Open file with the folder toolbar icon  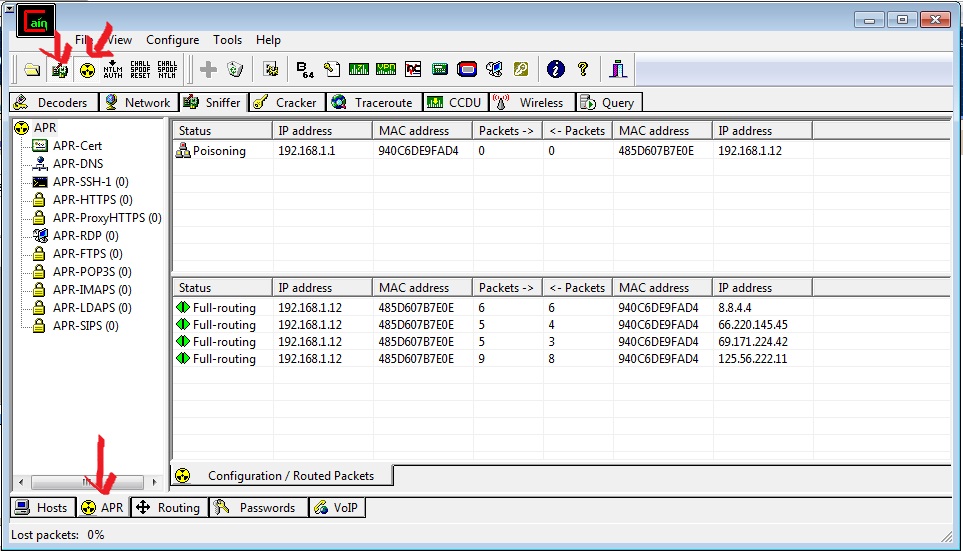[32, 69]
